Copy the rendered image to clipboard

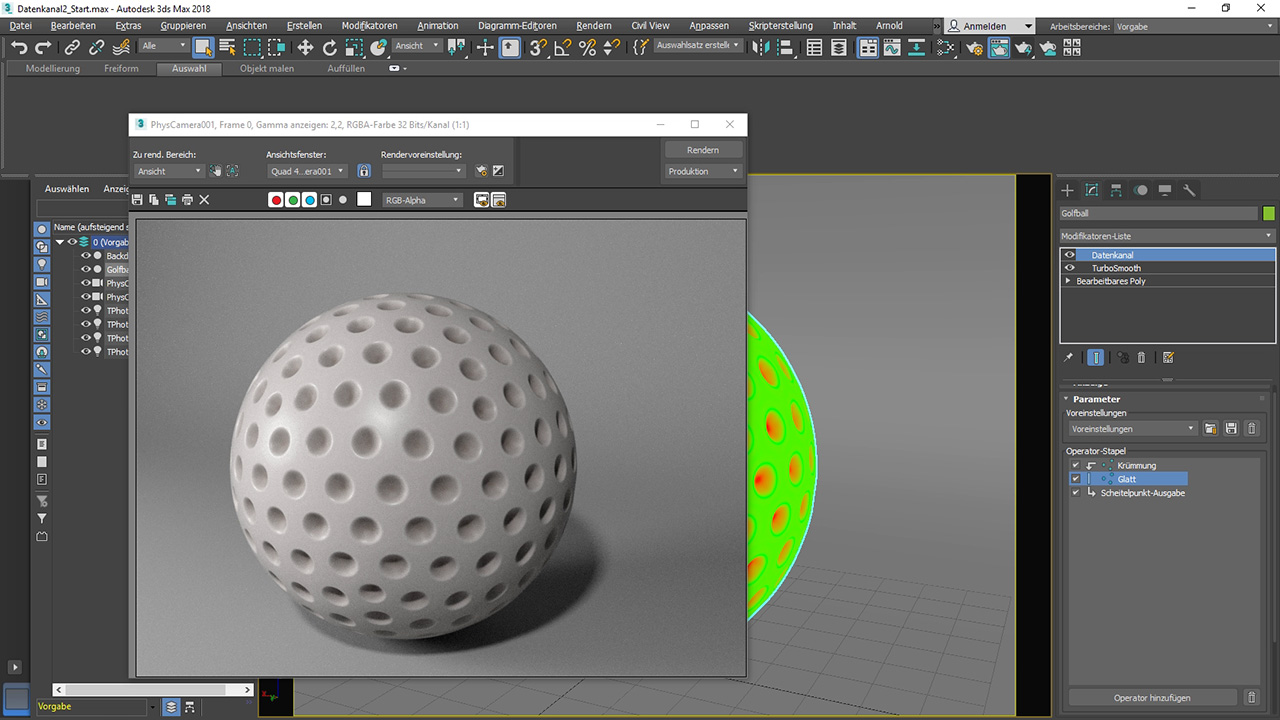click(154, 200)
